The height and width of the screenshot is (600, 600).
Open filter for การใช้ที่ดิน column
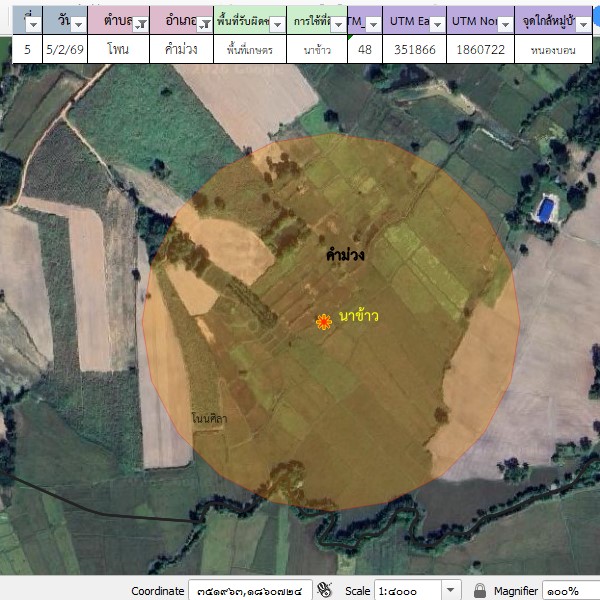pos(338,23)
